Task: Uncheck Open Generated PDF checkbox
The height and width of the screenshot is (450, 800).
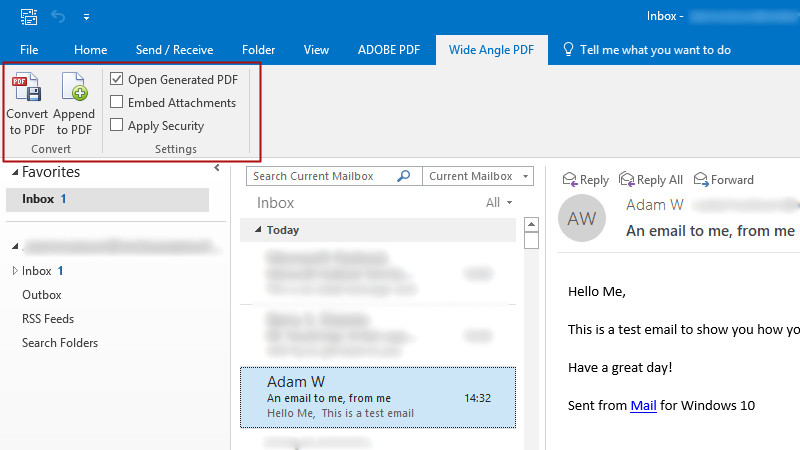Action: [x=117, y=79]
